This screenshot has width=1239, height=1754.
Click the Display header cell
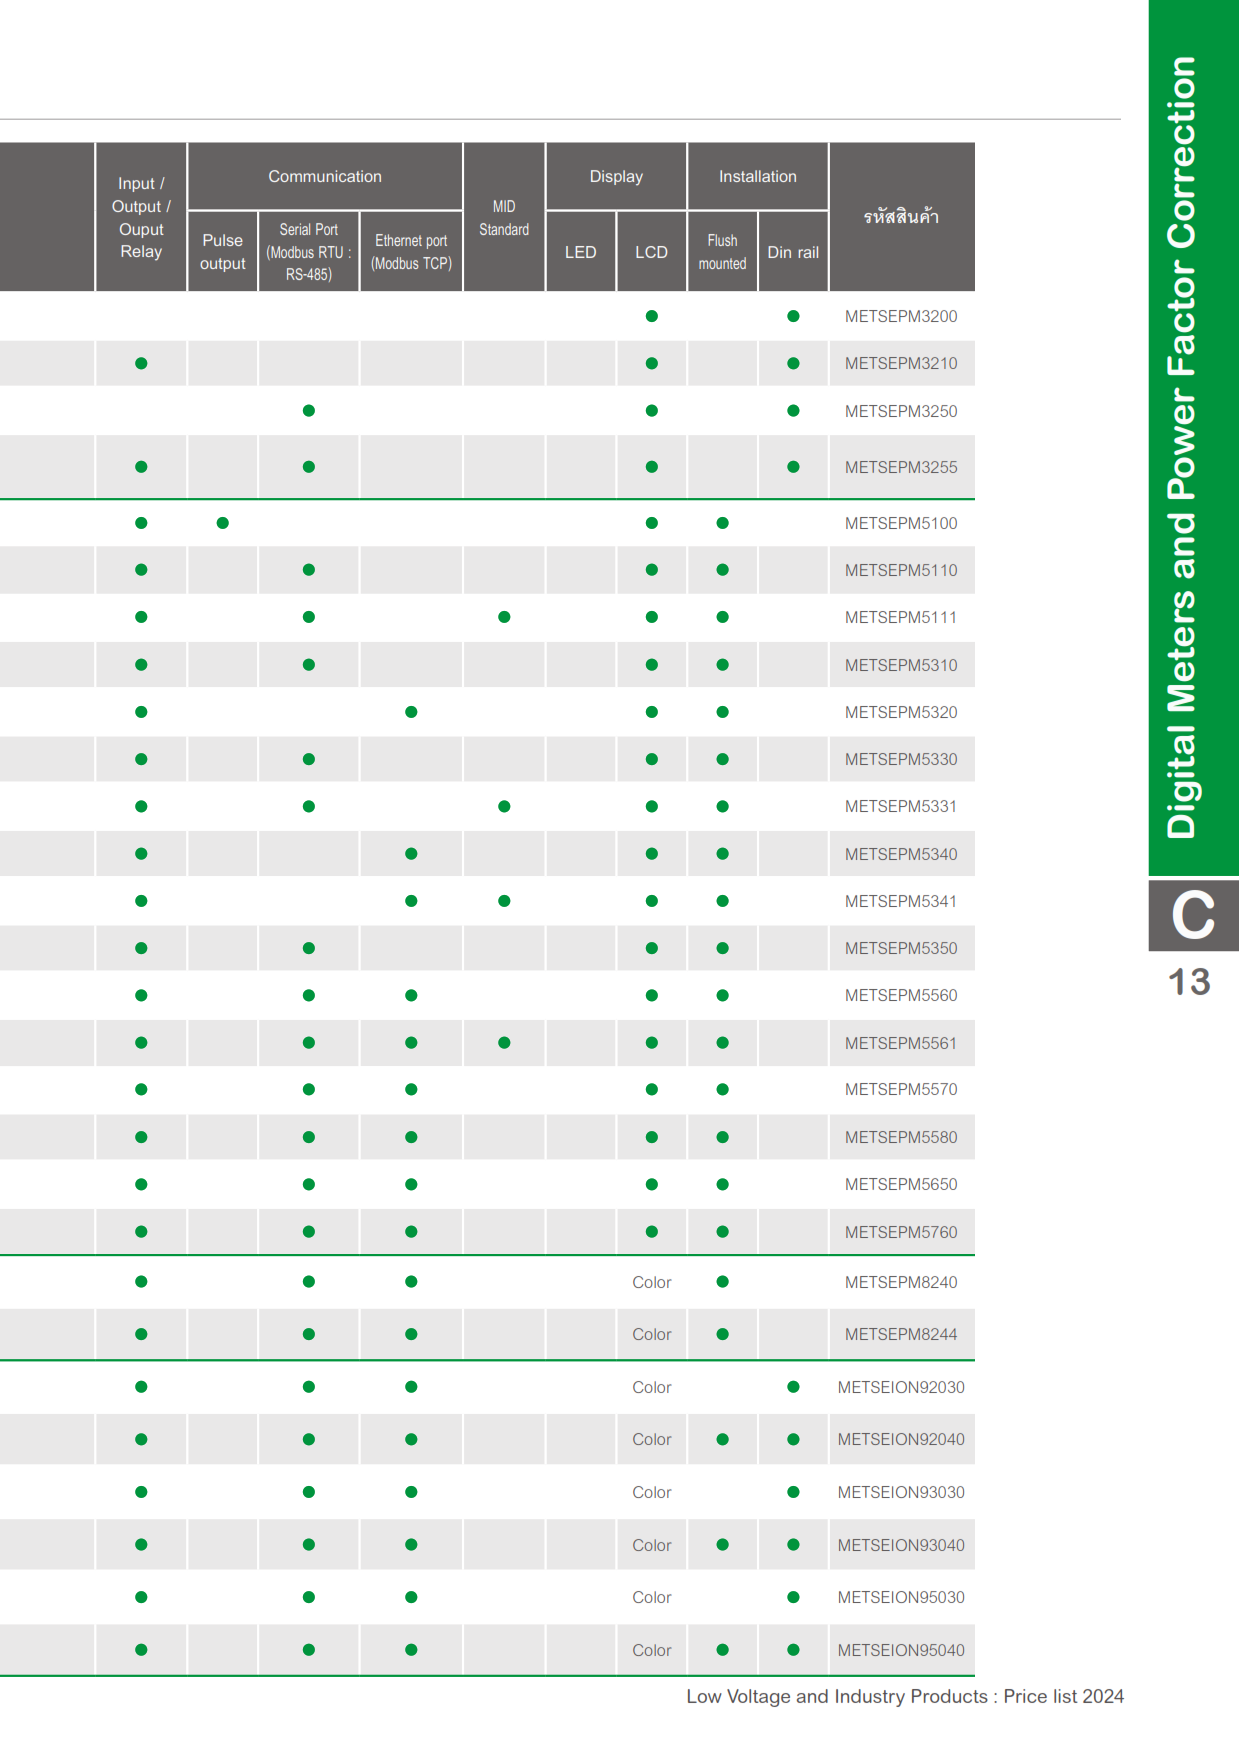[x=616, y=177]
